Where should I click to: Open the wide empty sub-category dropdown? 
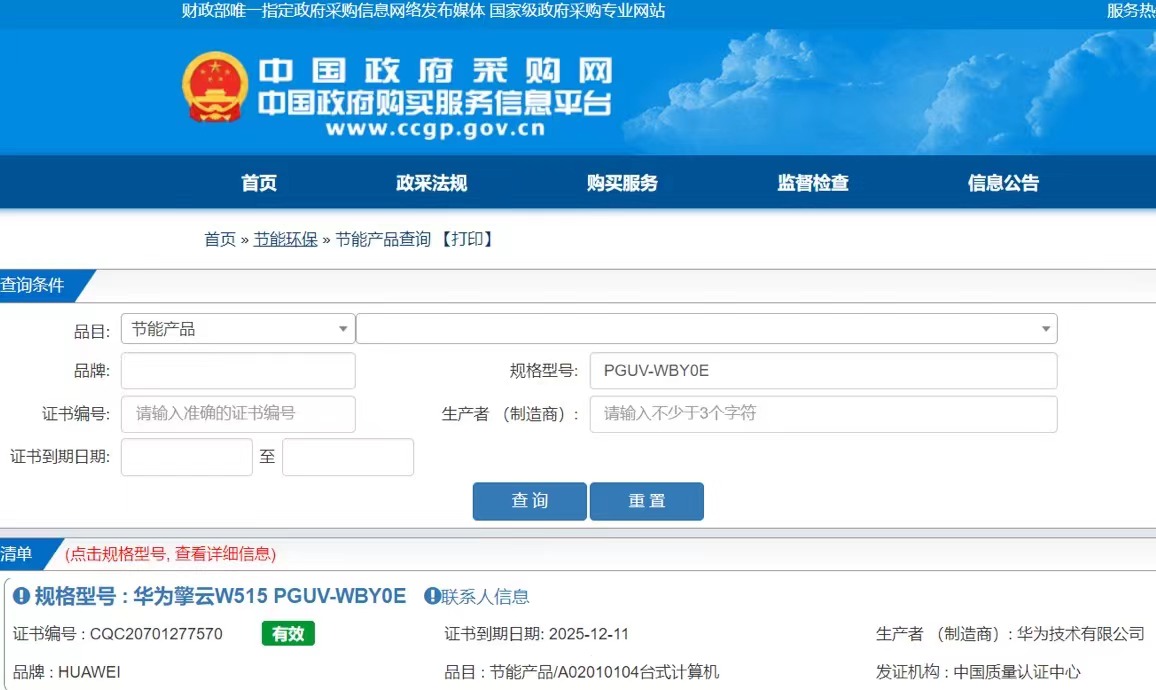click(x=706, y=329)
